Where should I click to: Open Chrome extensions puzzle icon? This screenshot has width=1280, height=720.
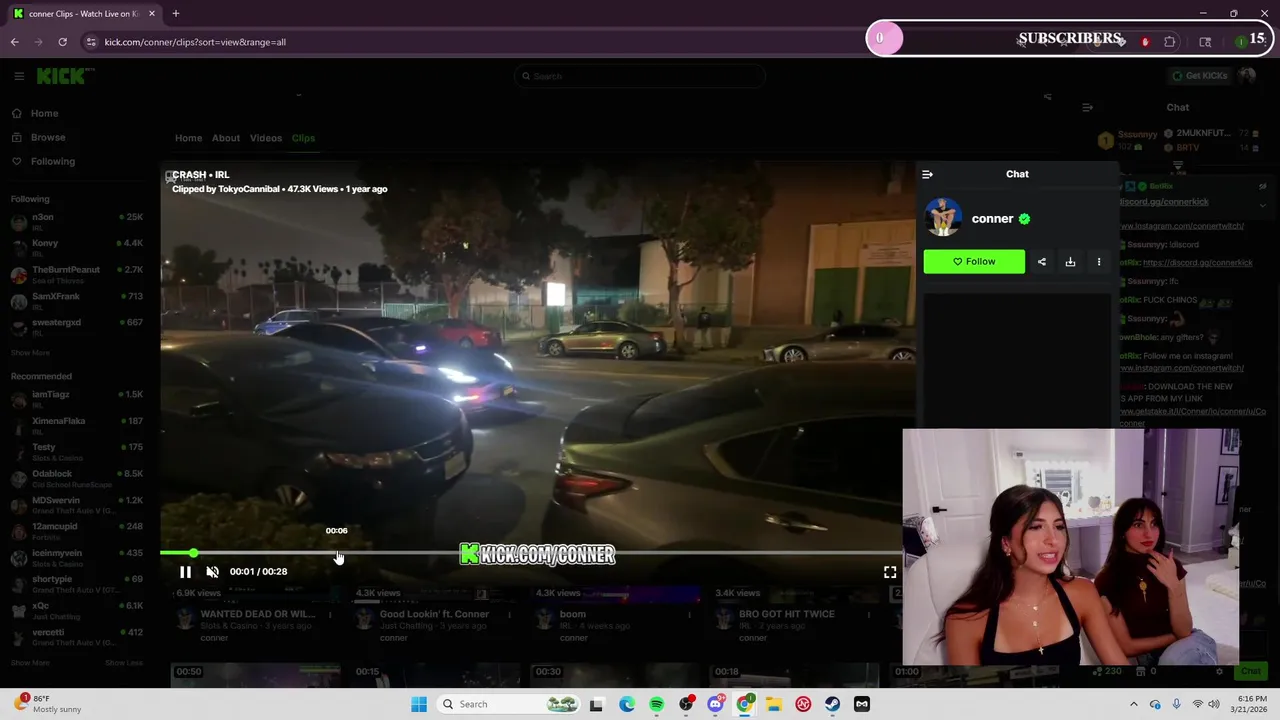coord(1170,42)
